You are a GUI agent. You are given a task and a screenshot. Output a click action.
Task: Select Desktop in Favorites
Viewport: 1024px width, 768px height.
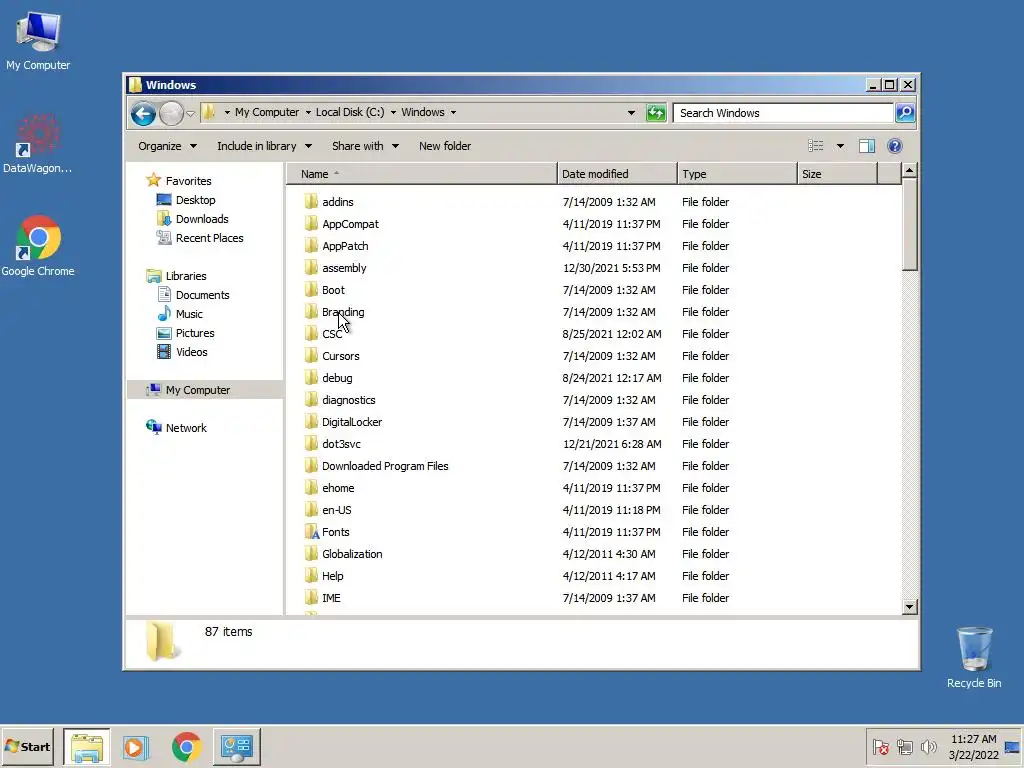[x=195, y=200]
